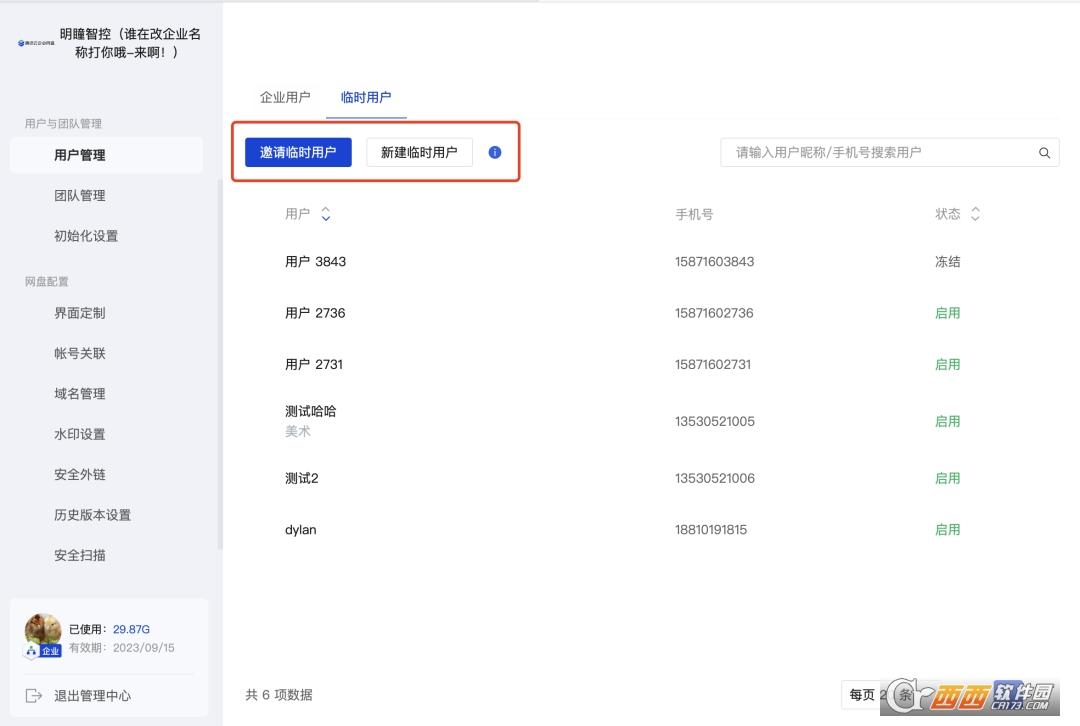Screen dimensions: 1080x726
Task: Click user name 用户 2736
Action: [315, 313]
